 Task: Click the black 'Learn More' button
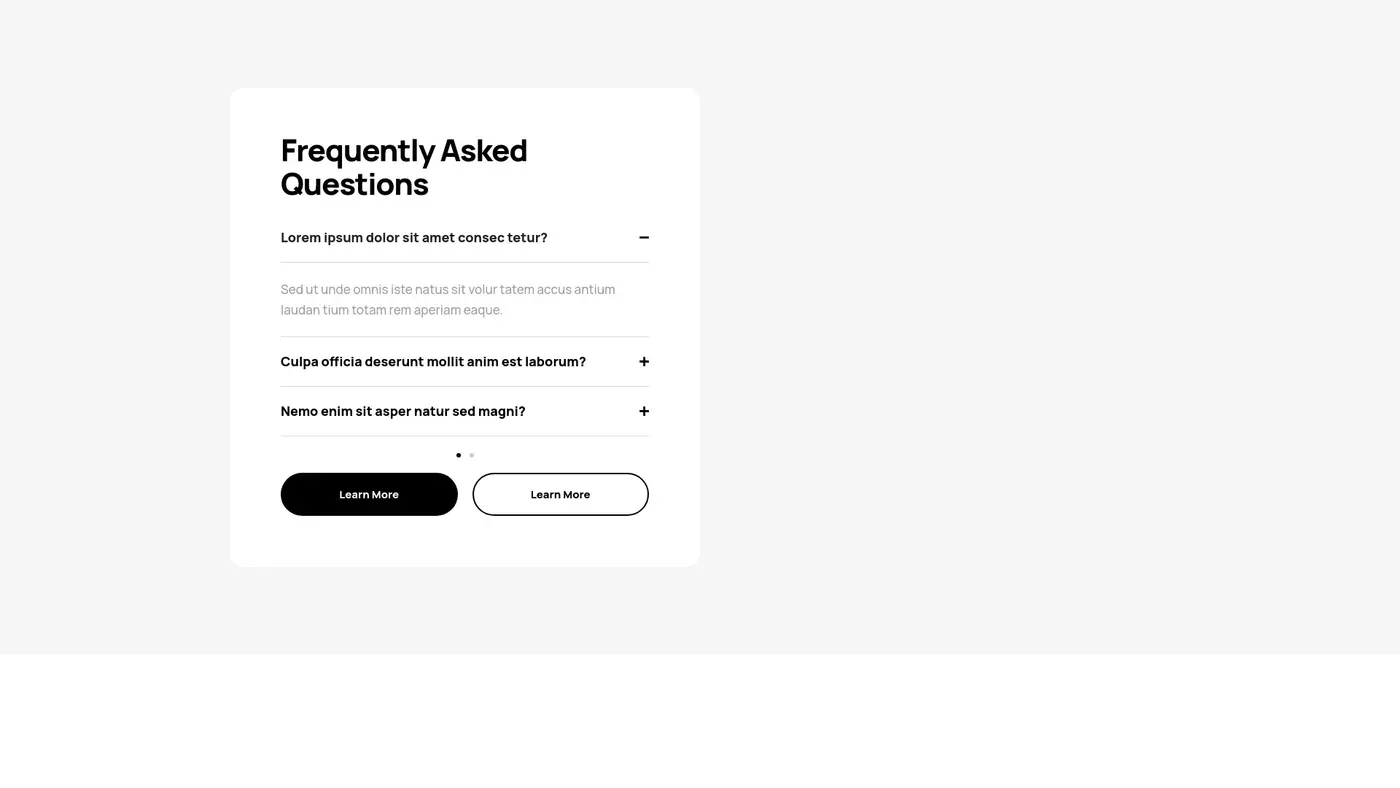click(369, 493)
